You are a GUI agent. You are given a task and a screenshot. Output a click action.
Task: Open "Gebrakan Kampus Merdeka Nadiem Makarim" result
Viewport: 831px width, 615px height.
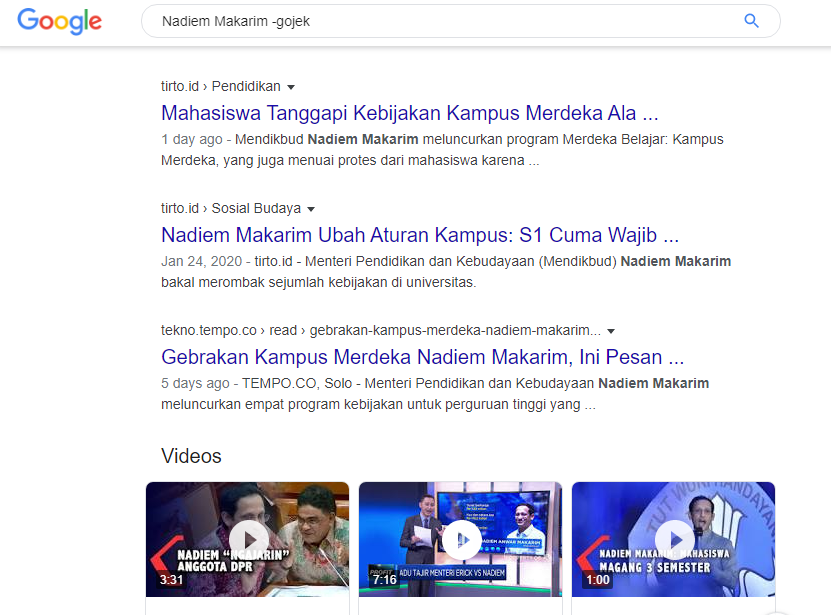[422, 357]
